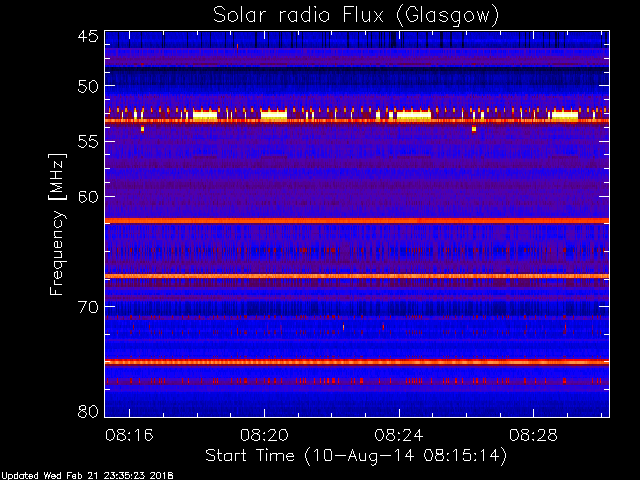This screenshot has height=480, width=640.
Task: Click the 'Start Time (10-Aug-14 08:15:14)' label
Action: (356, 456)
